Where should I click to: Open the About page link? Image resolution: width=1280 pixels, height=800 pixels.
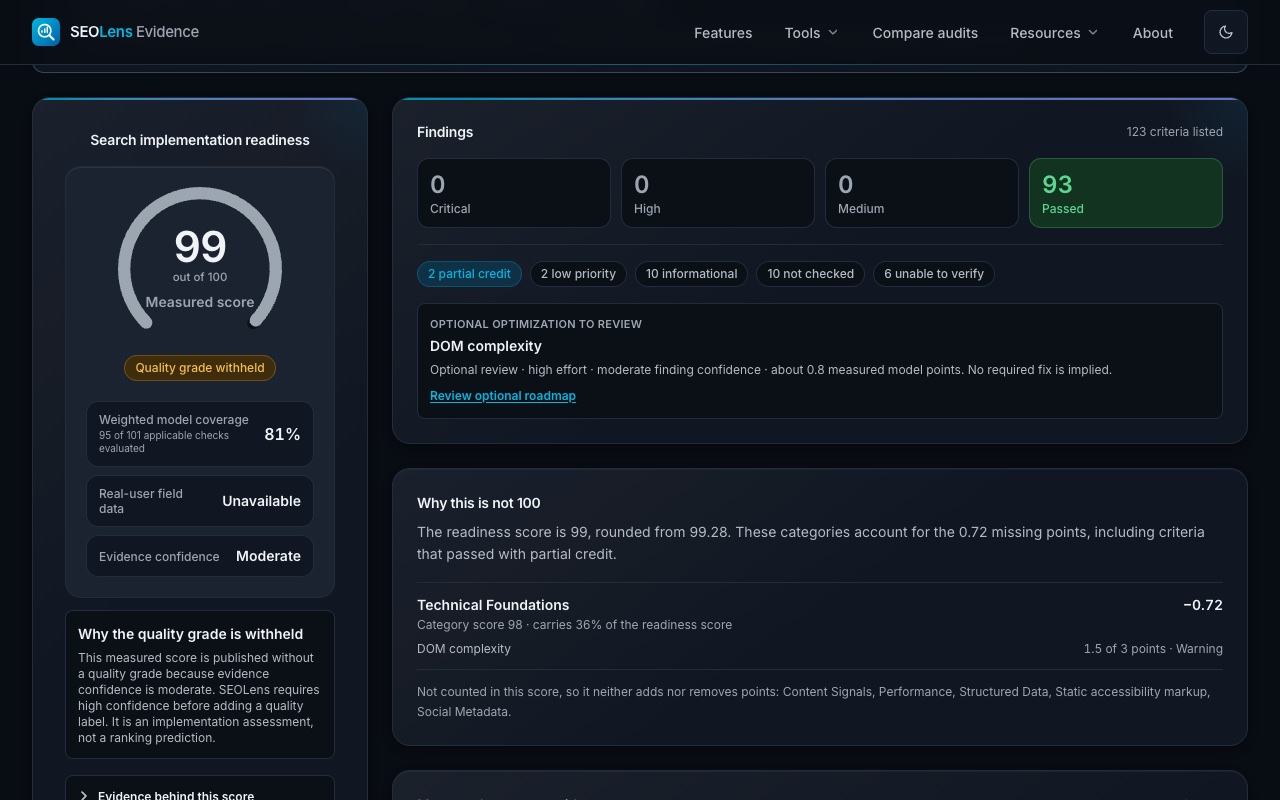(x=1152, y=33)
